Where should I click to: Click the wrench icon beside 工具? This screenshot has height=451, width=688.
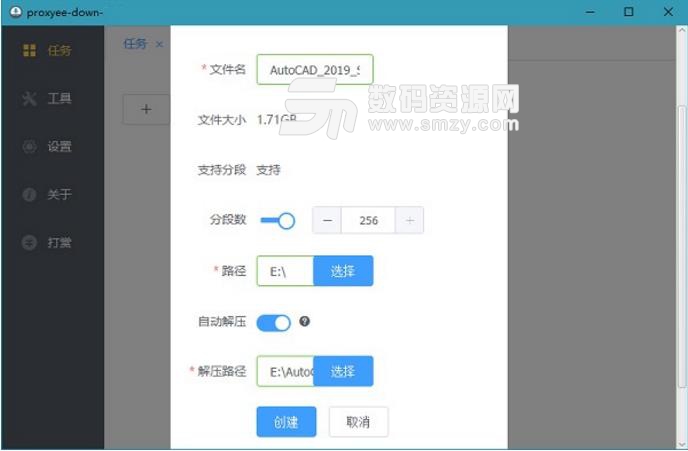(x=29, y=98)
